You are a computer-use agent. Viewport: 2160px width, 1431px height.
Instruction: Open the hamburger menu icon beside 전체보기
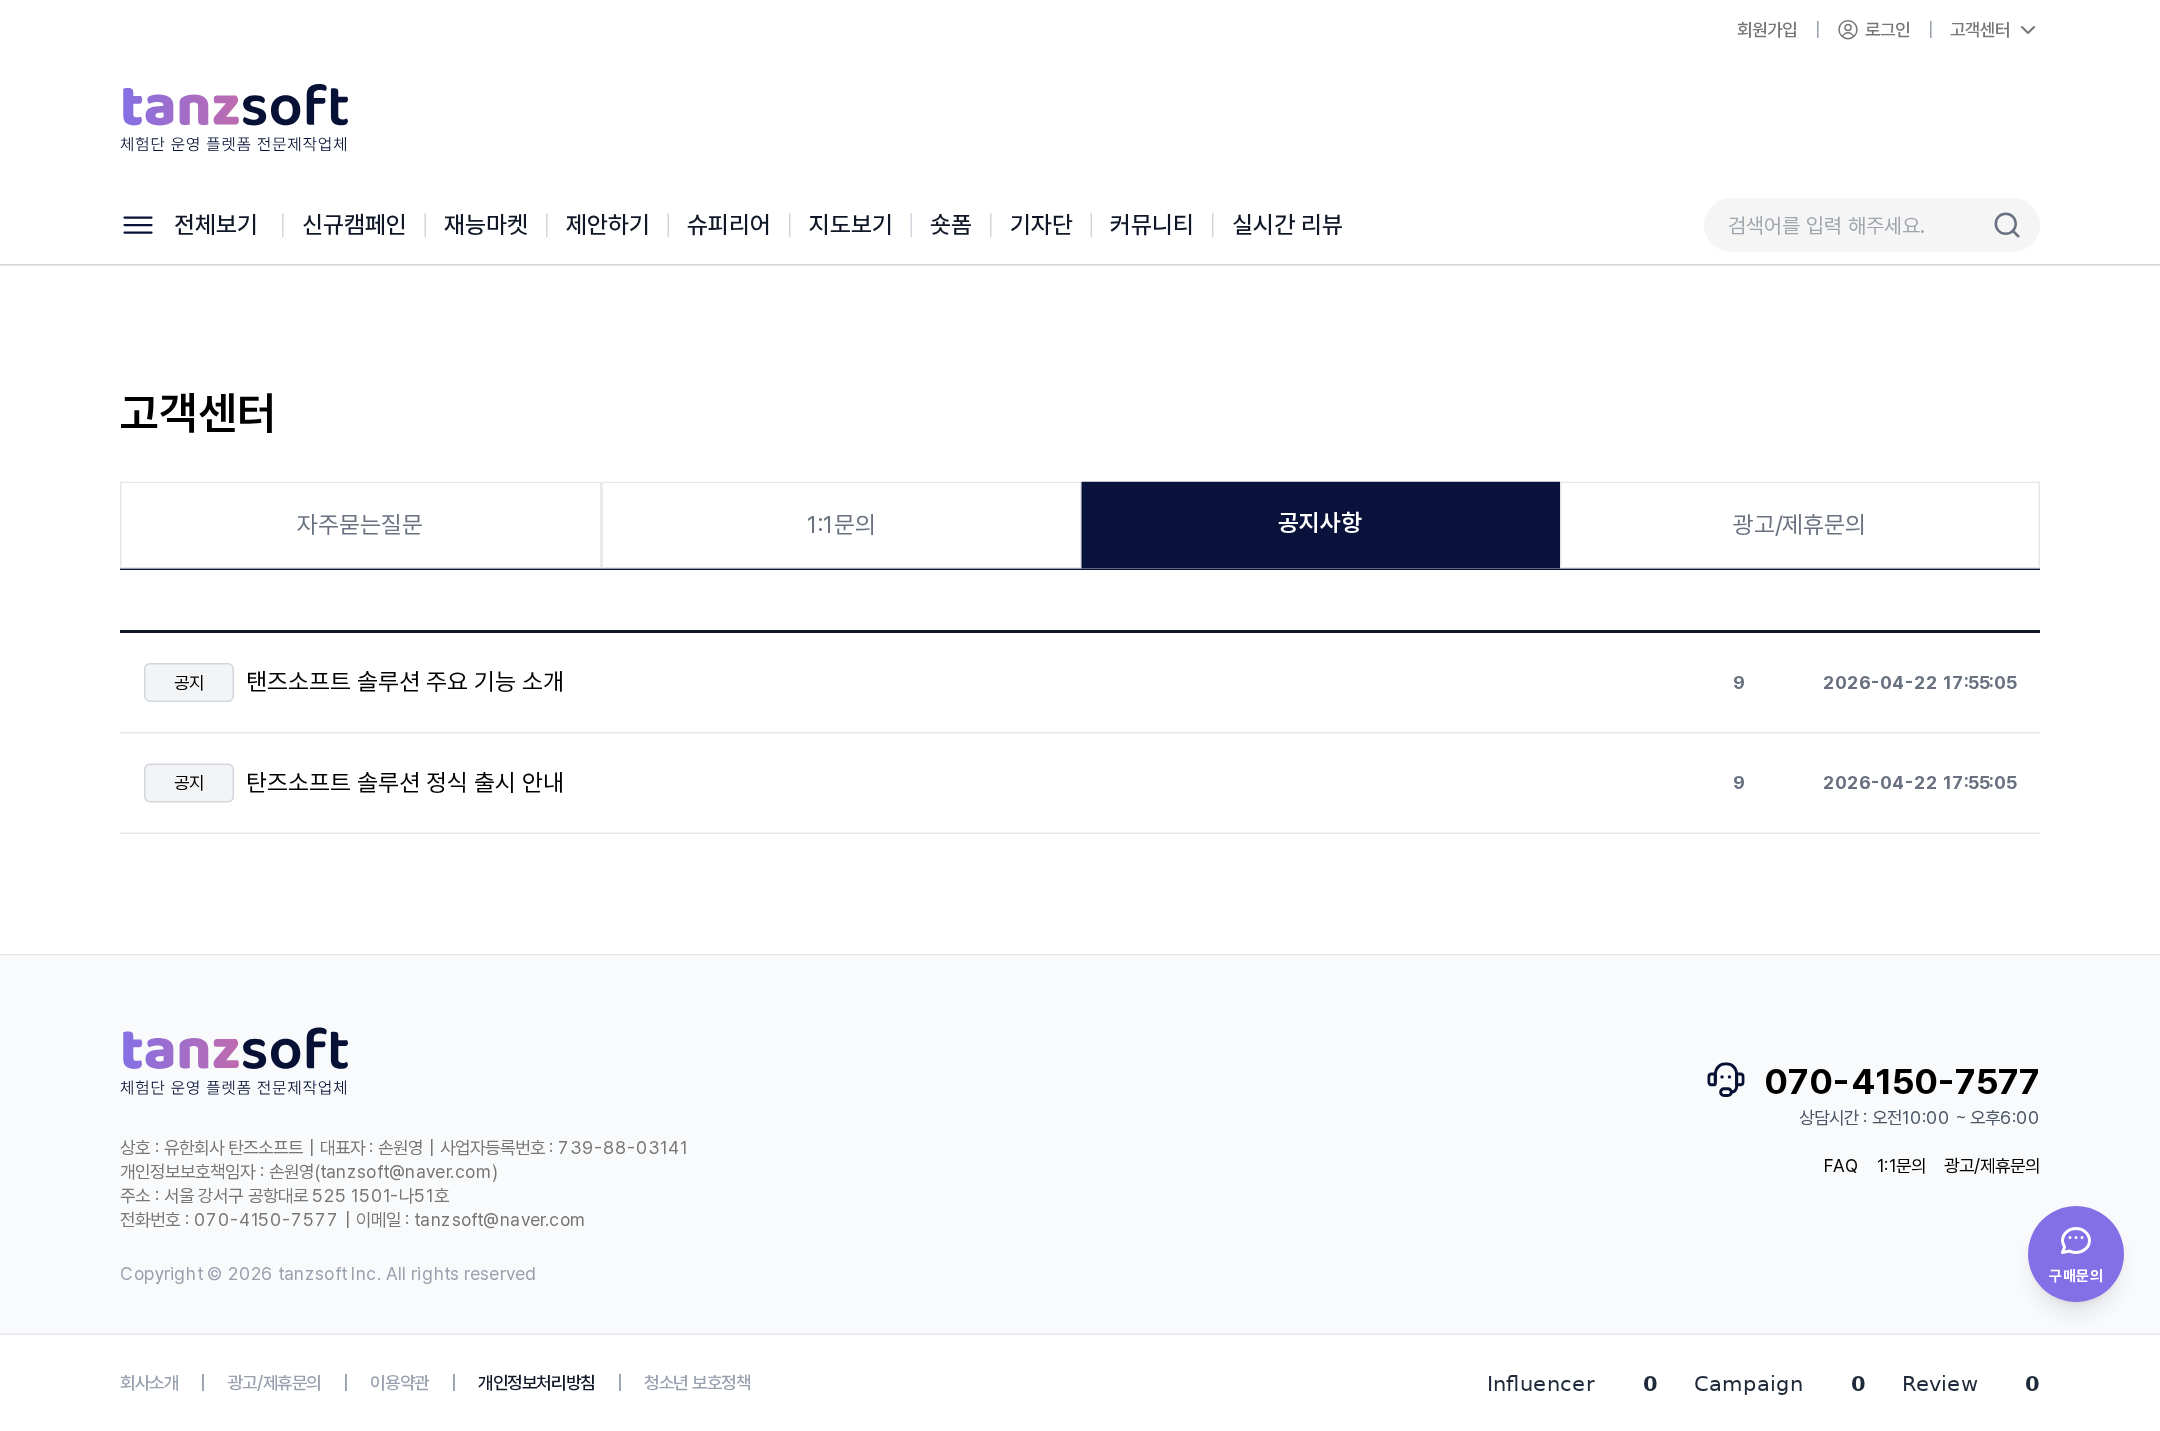(138, 225)
